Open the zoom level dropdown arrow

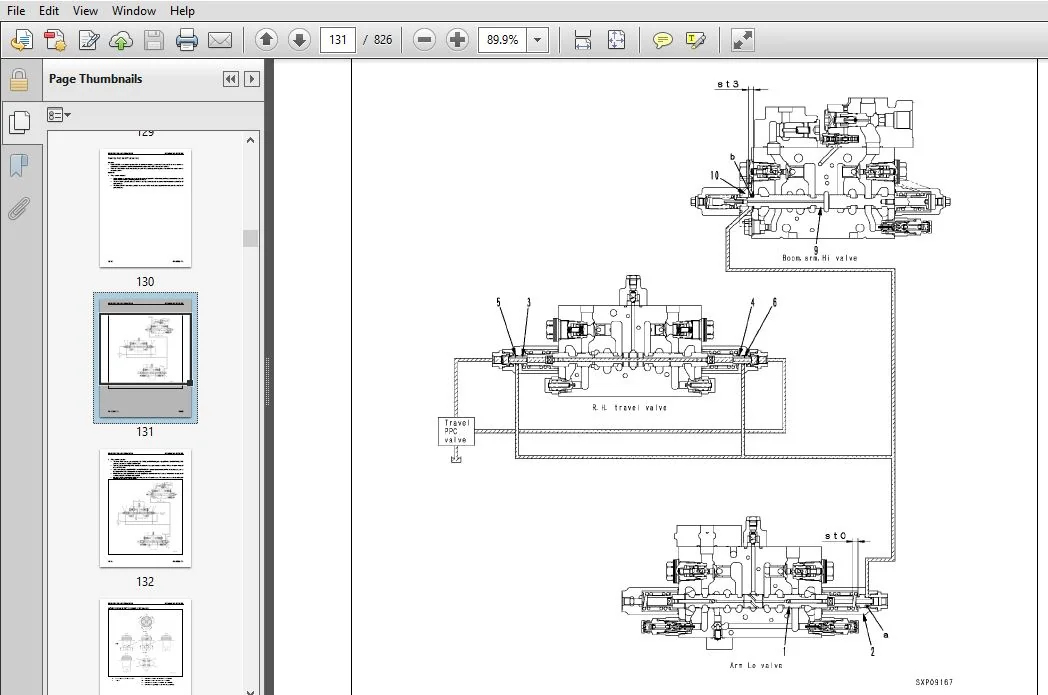537,39
